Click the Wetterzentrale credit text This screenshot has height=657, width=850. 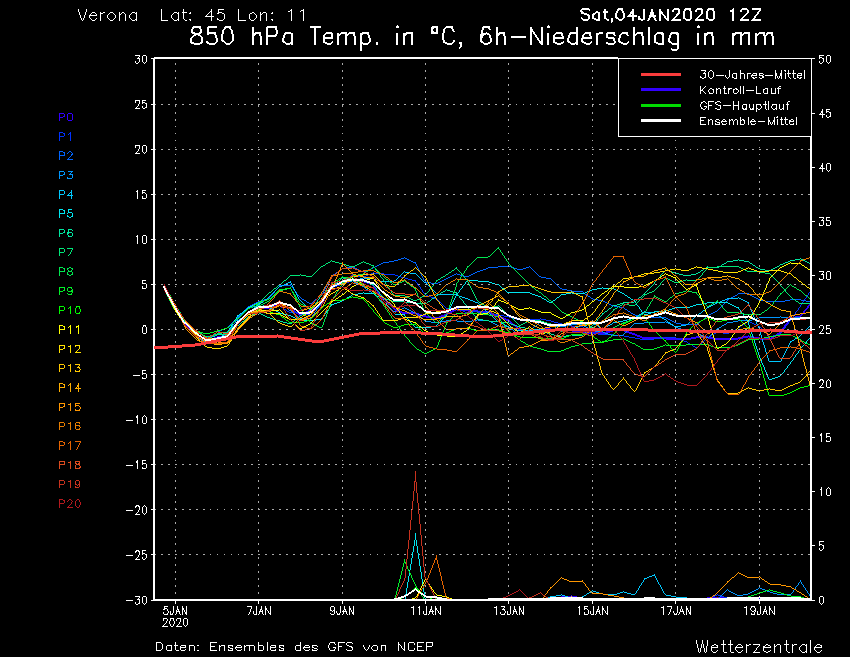759,647
